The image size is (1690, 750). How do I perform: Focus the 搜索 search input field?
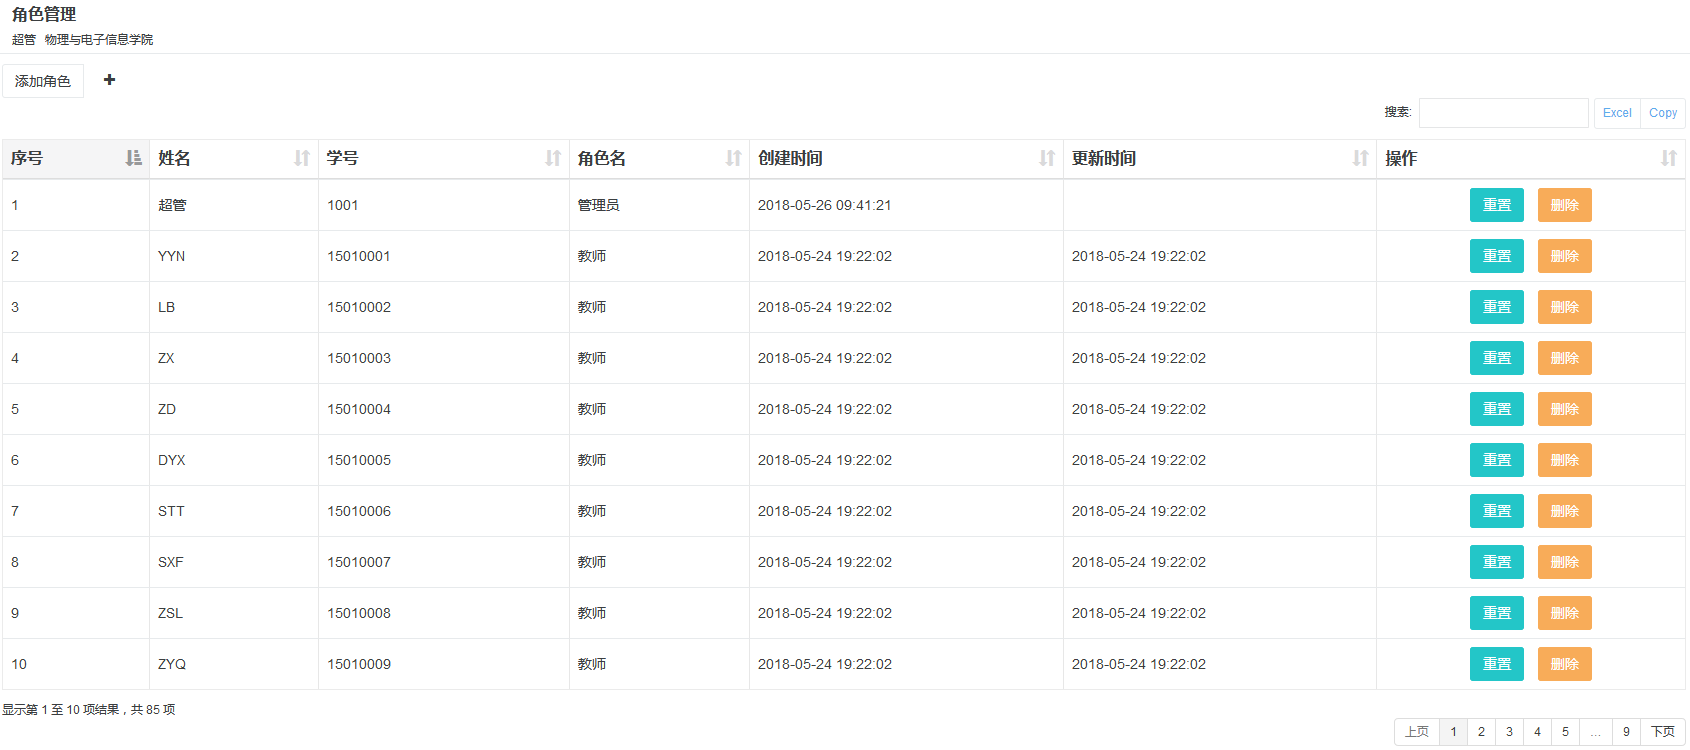(1503, 113)
